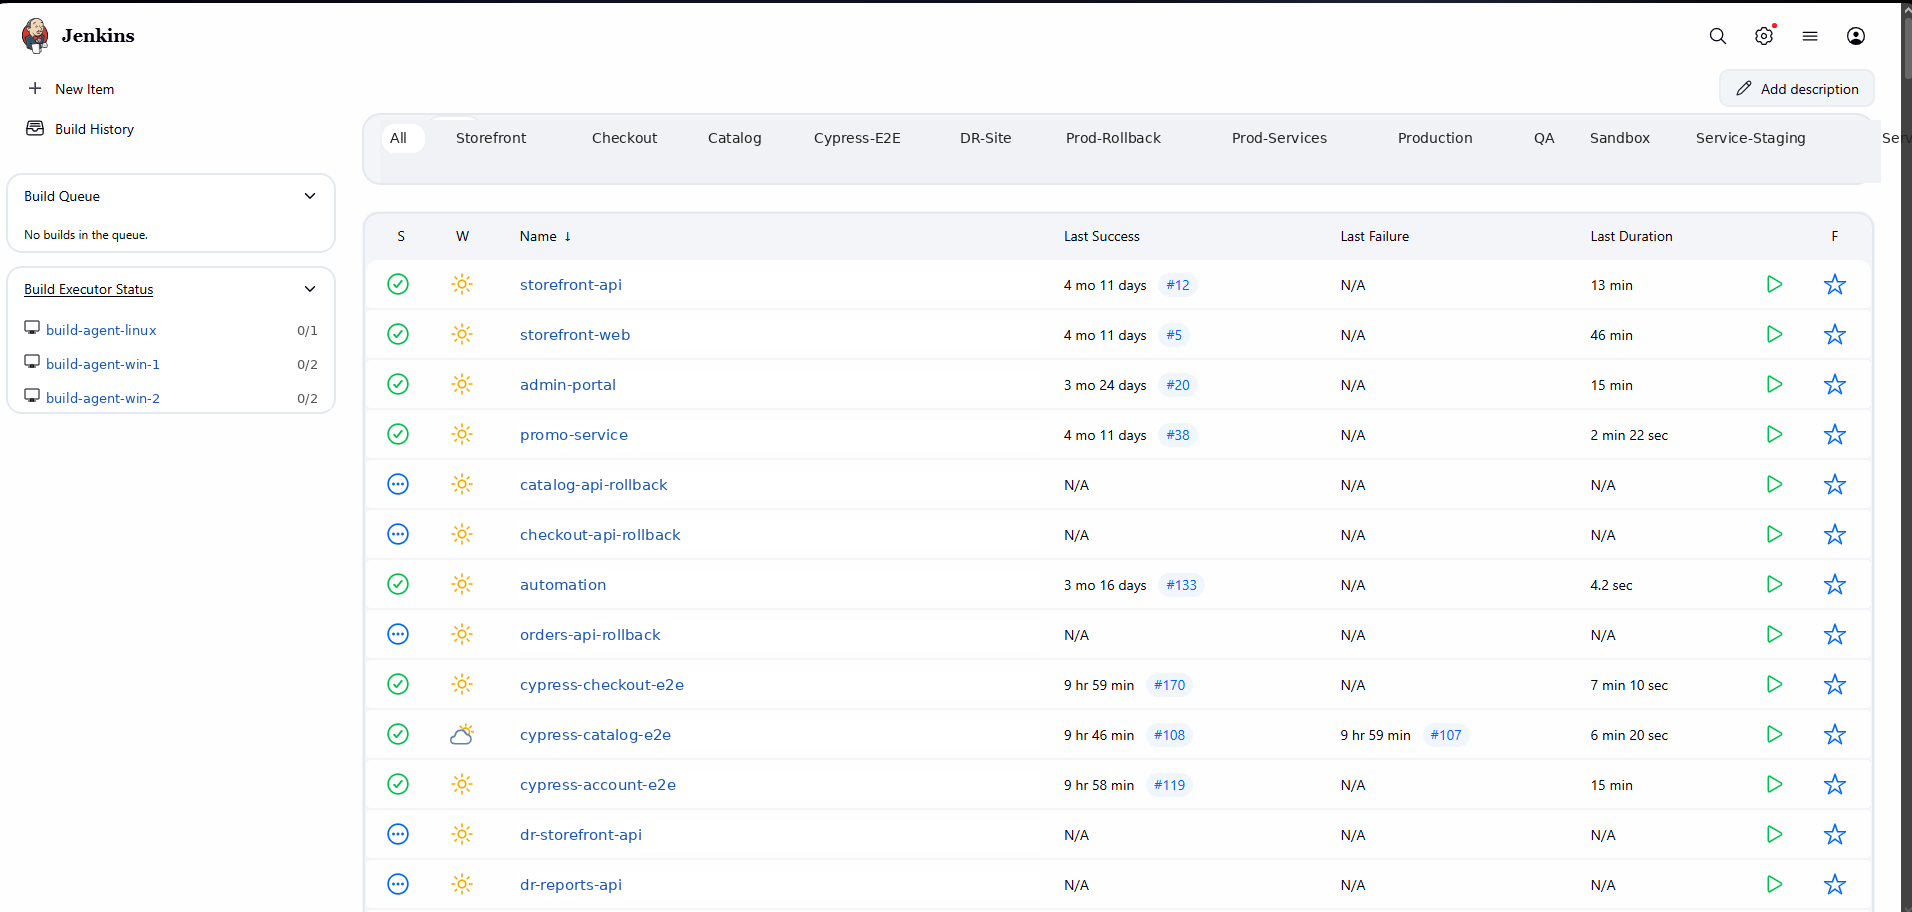Open Manage Jenkins gear icon
Screen dimensions: 1912x912
pos(1764,36)
